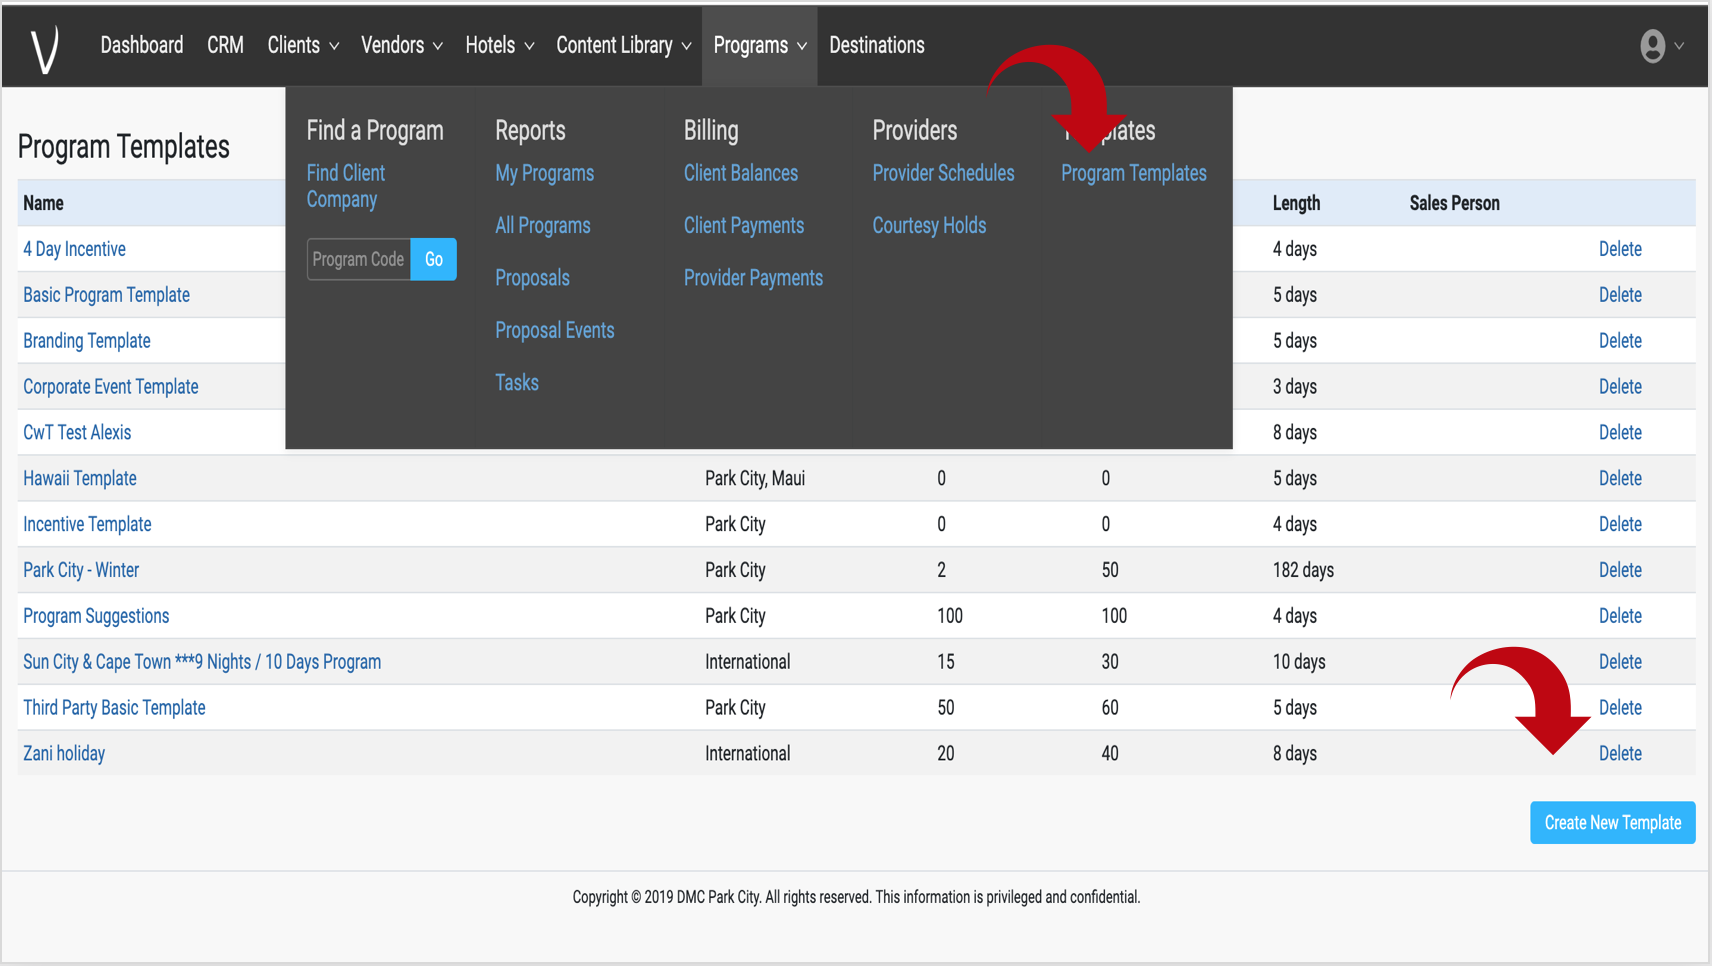Delete the 4 Day Incentive template

tap(1620, 249)
